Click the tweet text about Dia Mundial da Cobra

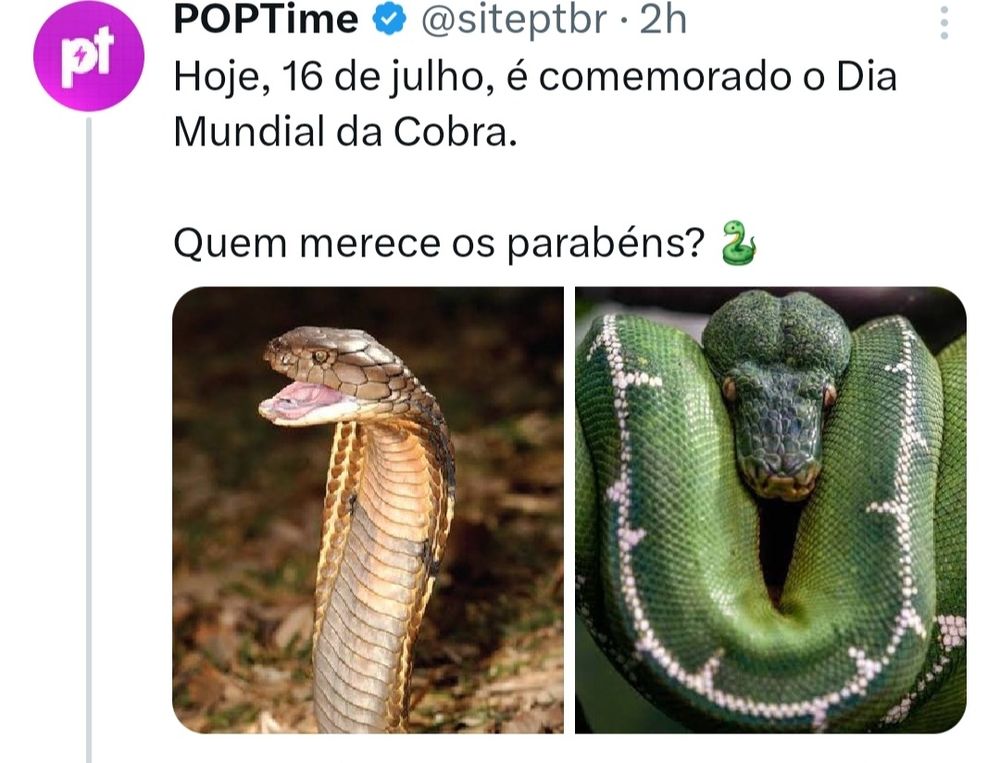534,104
